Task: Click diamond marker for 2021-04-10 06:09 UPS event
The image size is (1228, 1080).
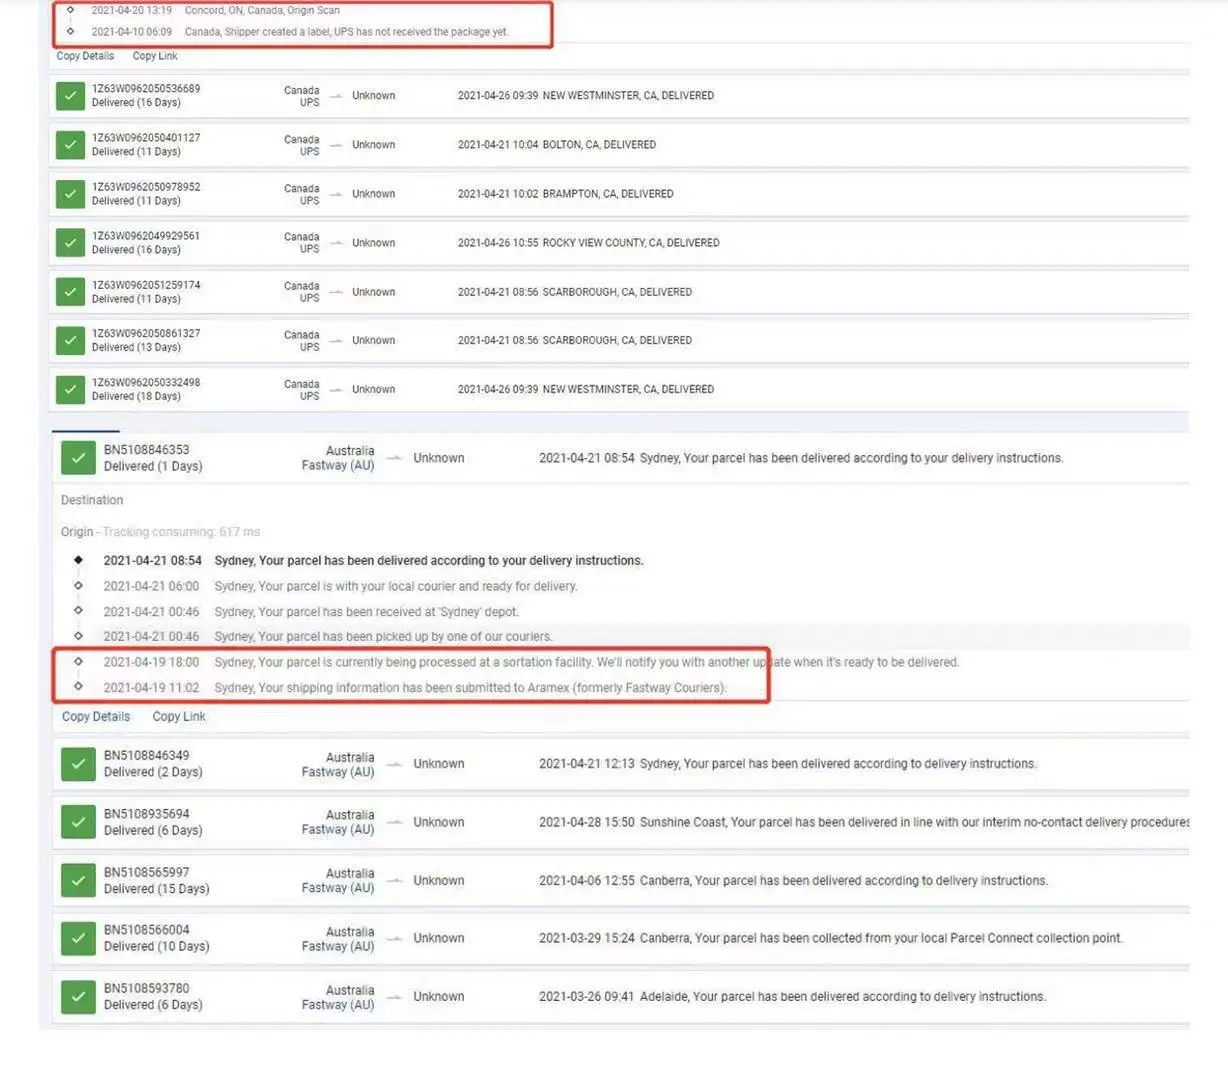Action: tap(70, 31)
